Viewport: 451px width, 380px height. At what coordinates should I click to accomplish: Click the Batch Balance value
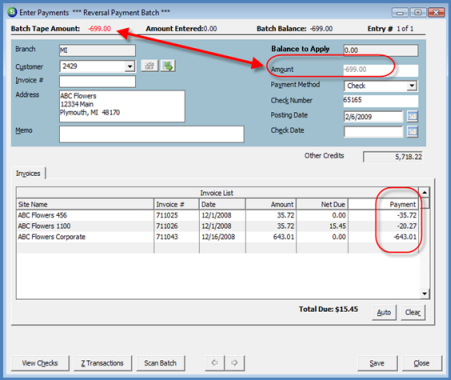coord(321,29)
